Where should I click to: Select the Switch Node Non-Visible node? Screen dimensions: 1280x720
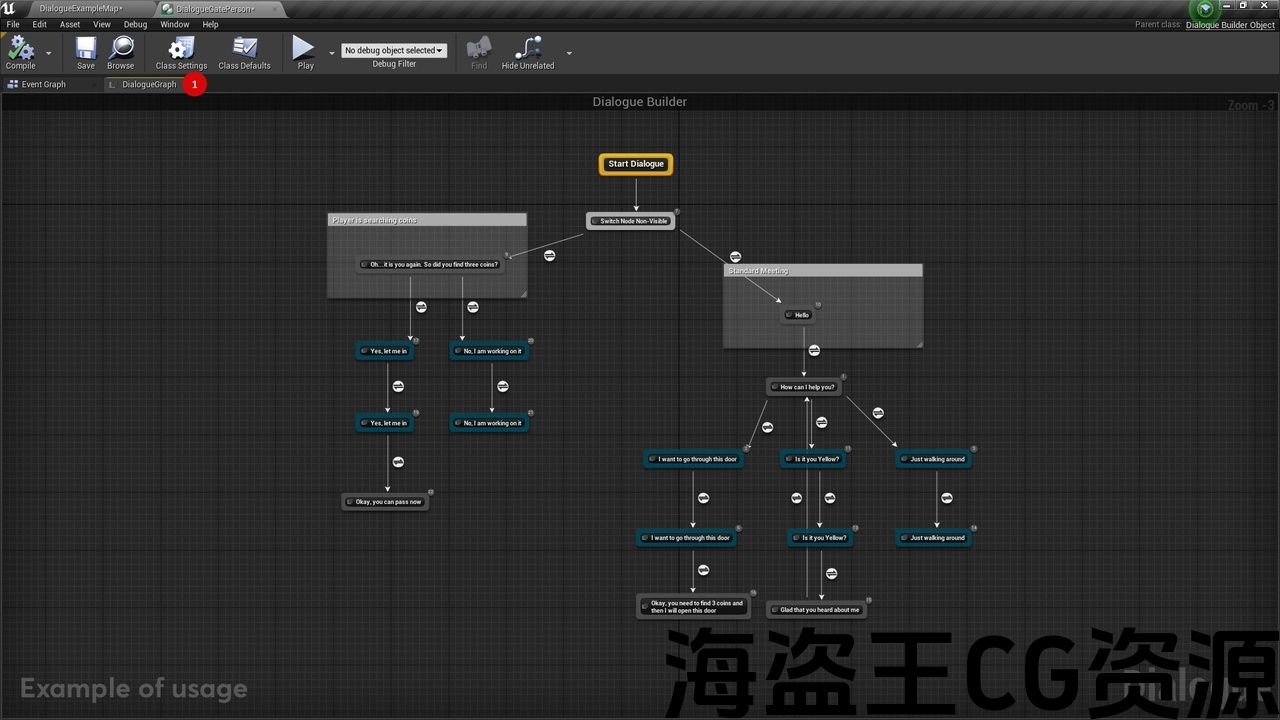632,221
